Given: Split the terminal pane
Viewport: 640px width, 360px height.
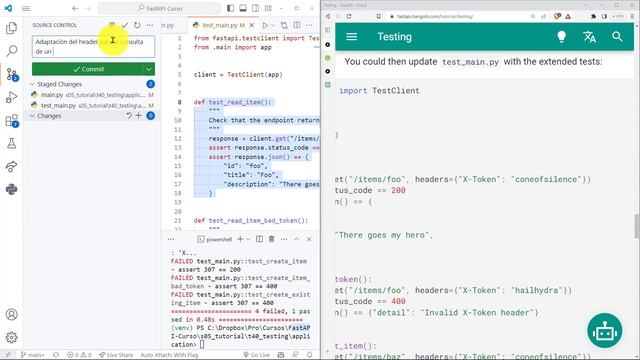Looking at the screenshot, I should tap(259, 239).
